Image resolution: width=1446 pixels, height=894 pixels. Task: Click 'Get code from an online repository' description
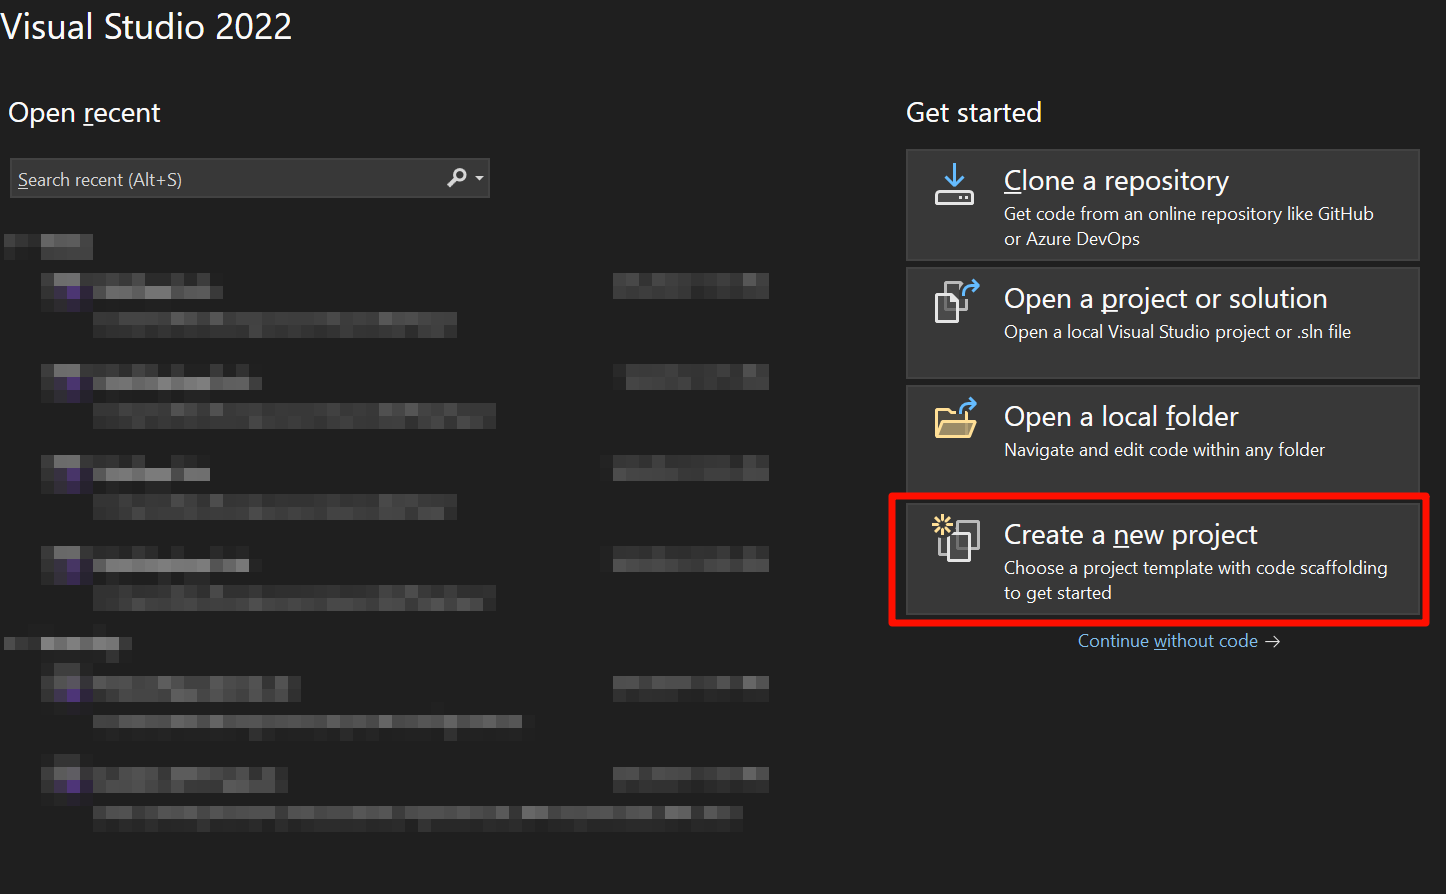(1189, 226)
